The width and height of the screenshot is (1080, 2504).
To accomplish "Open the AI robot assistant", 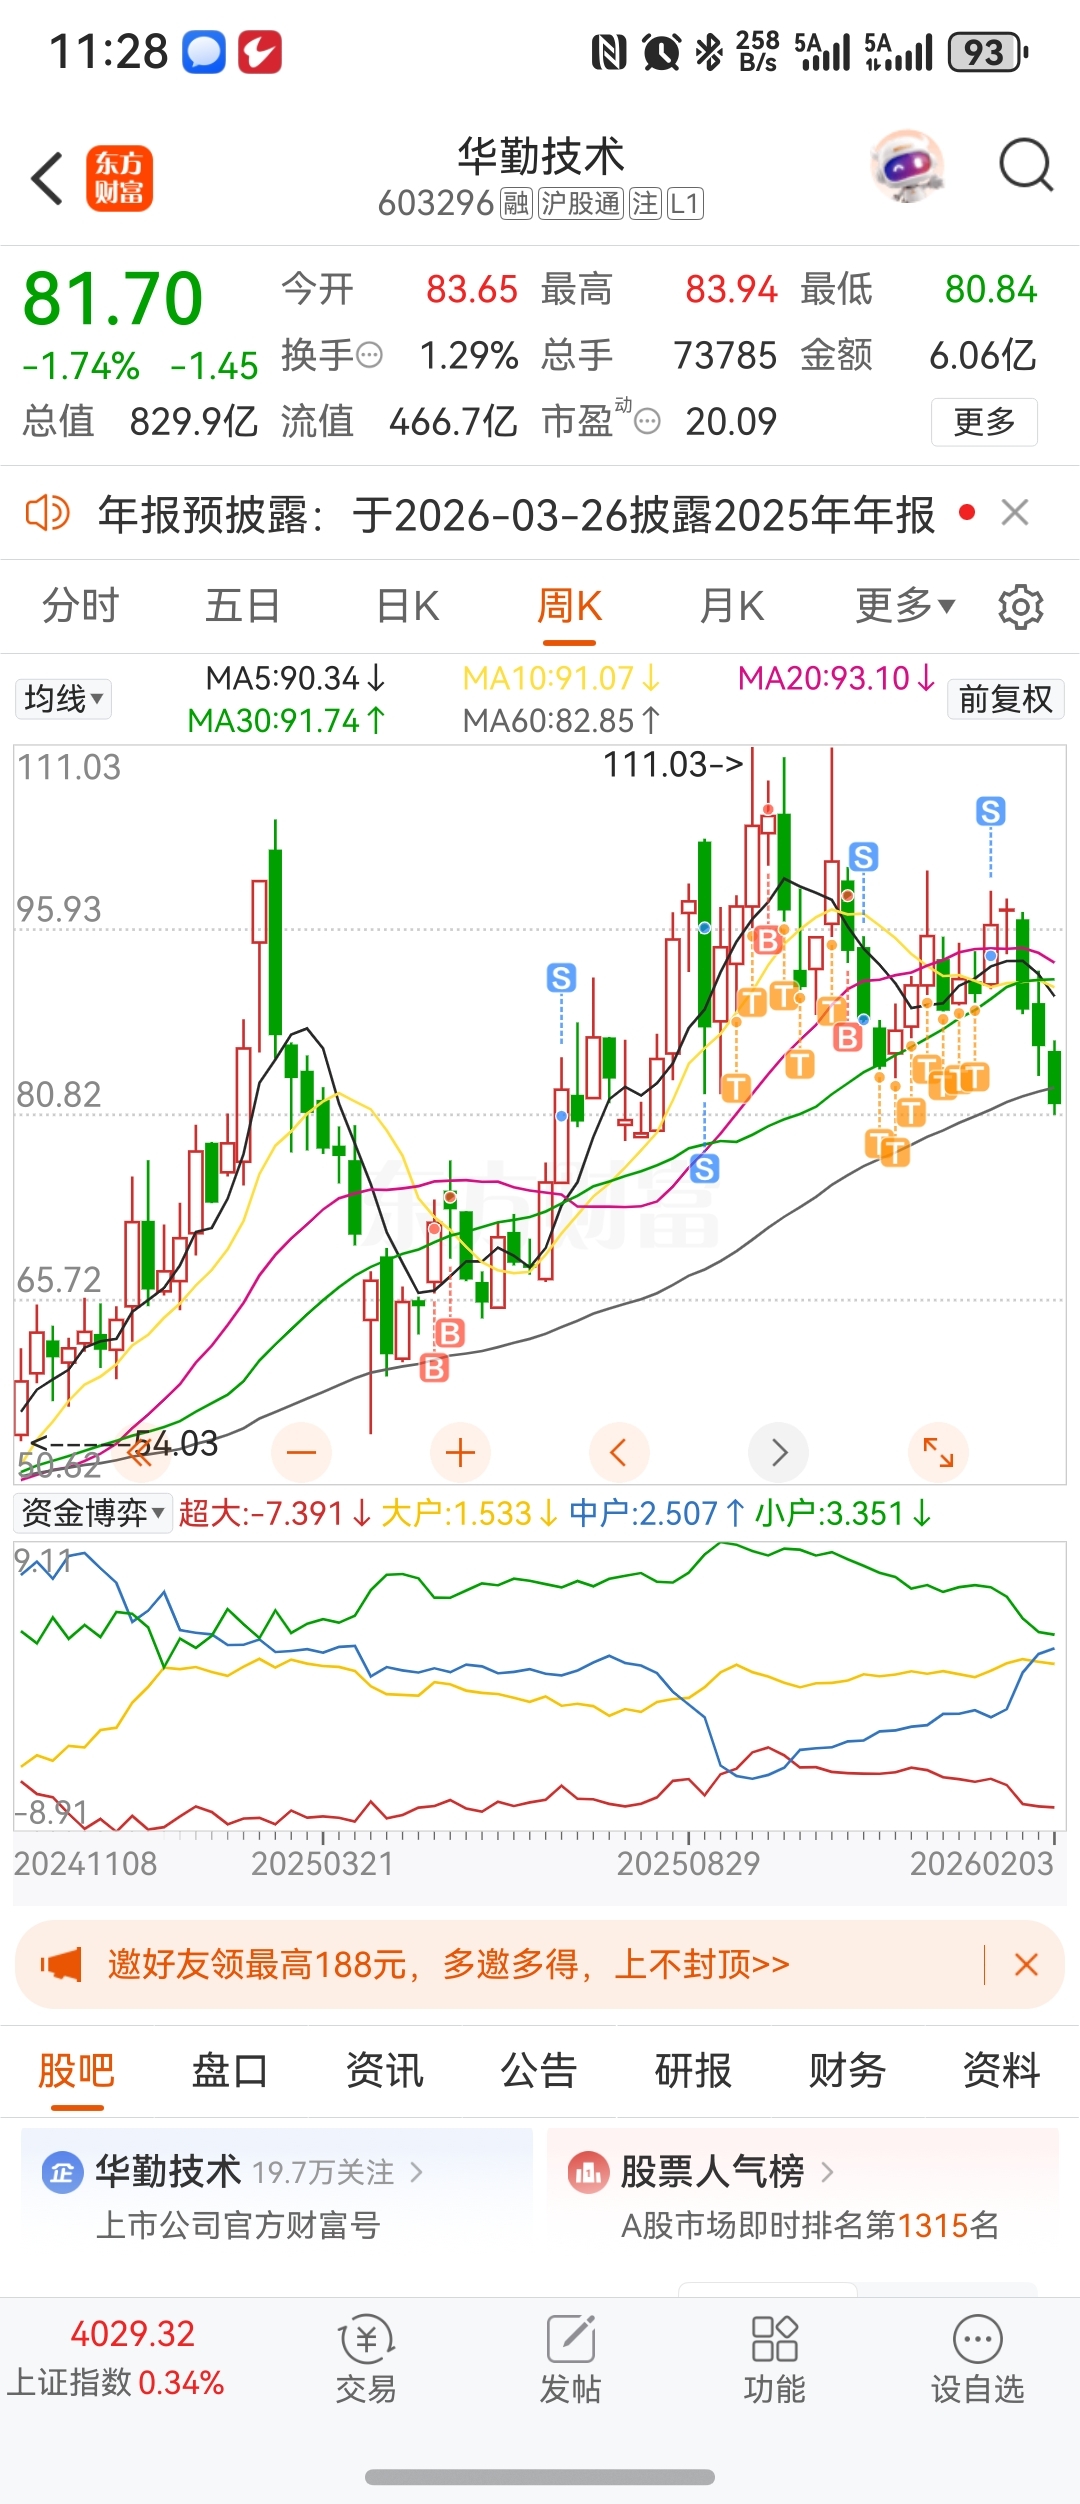I will pos(907,165).
